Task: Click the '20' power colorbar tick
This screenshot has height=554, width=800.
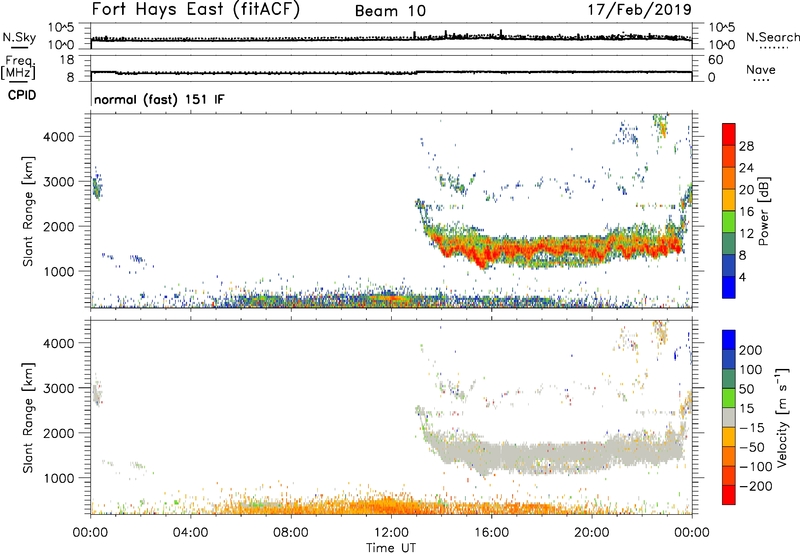Action: [x=746, y=190]
